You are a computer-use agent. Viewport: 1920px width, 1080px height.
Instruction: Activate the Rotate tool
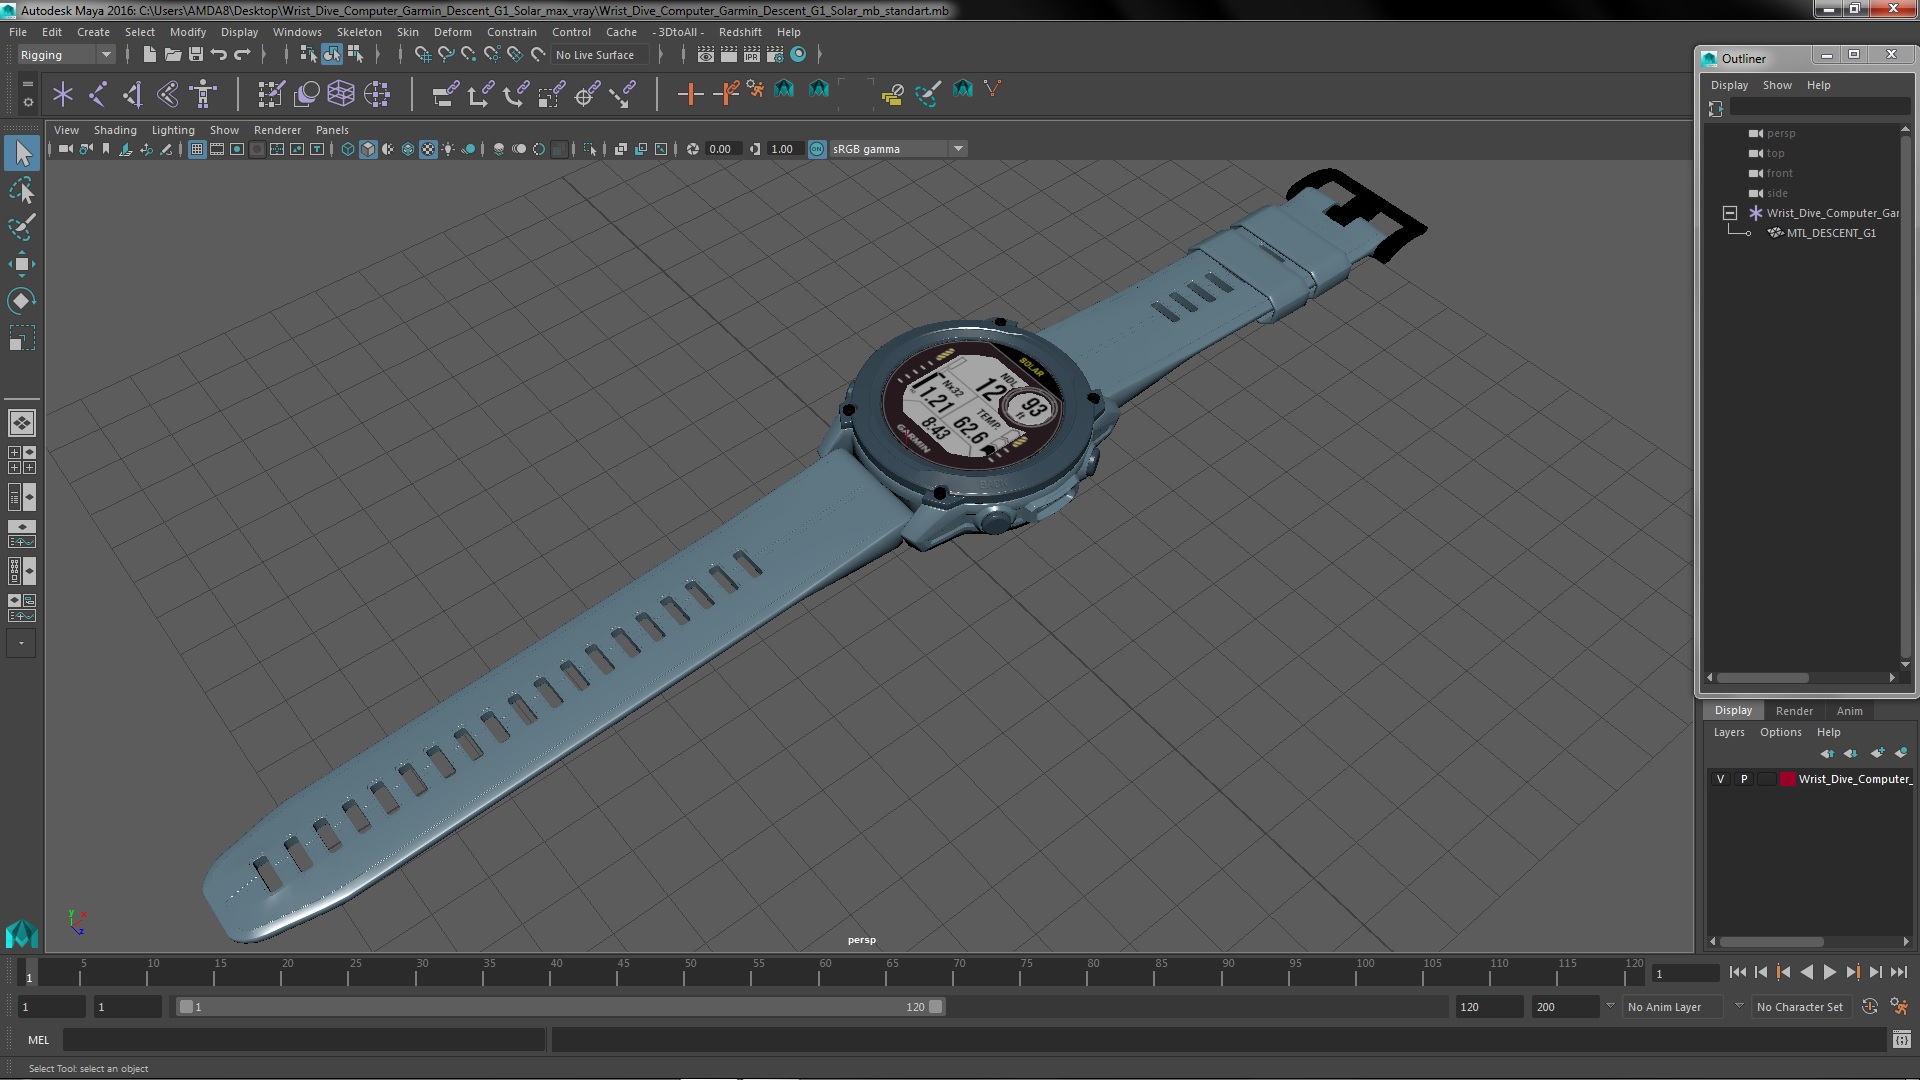[x=22, y=301]
